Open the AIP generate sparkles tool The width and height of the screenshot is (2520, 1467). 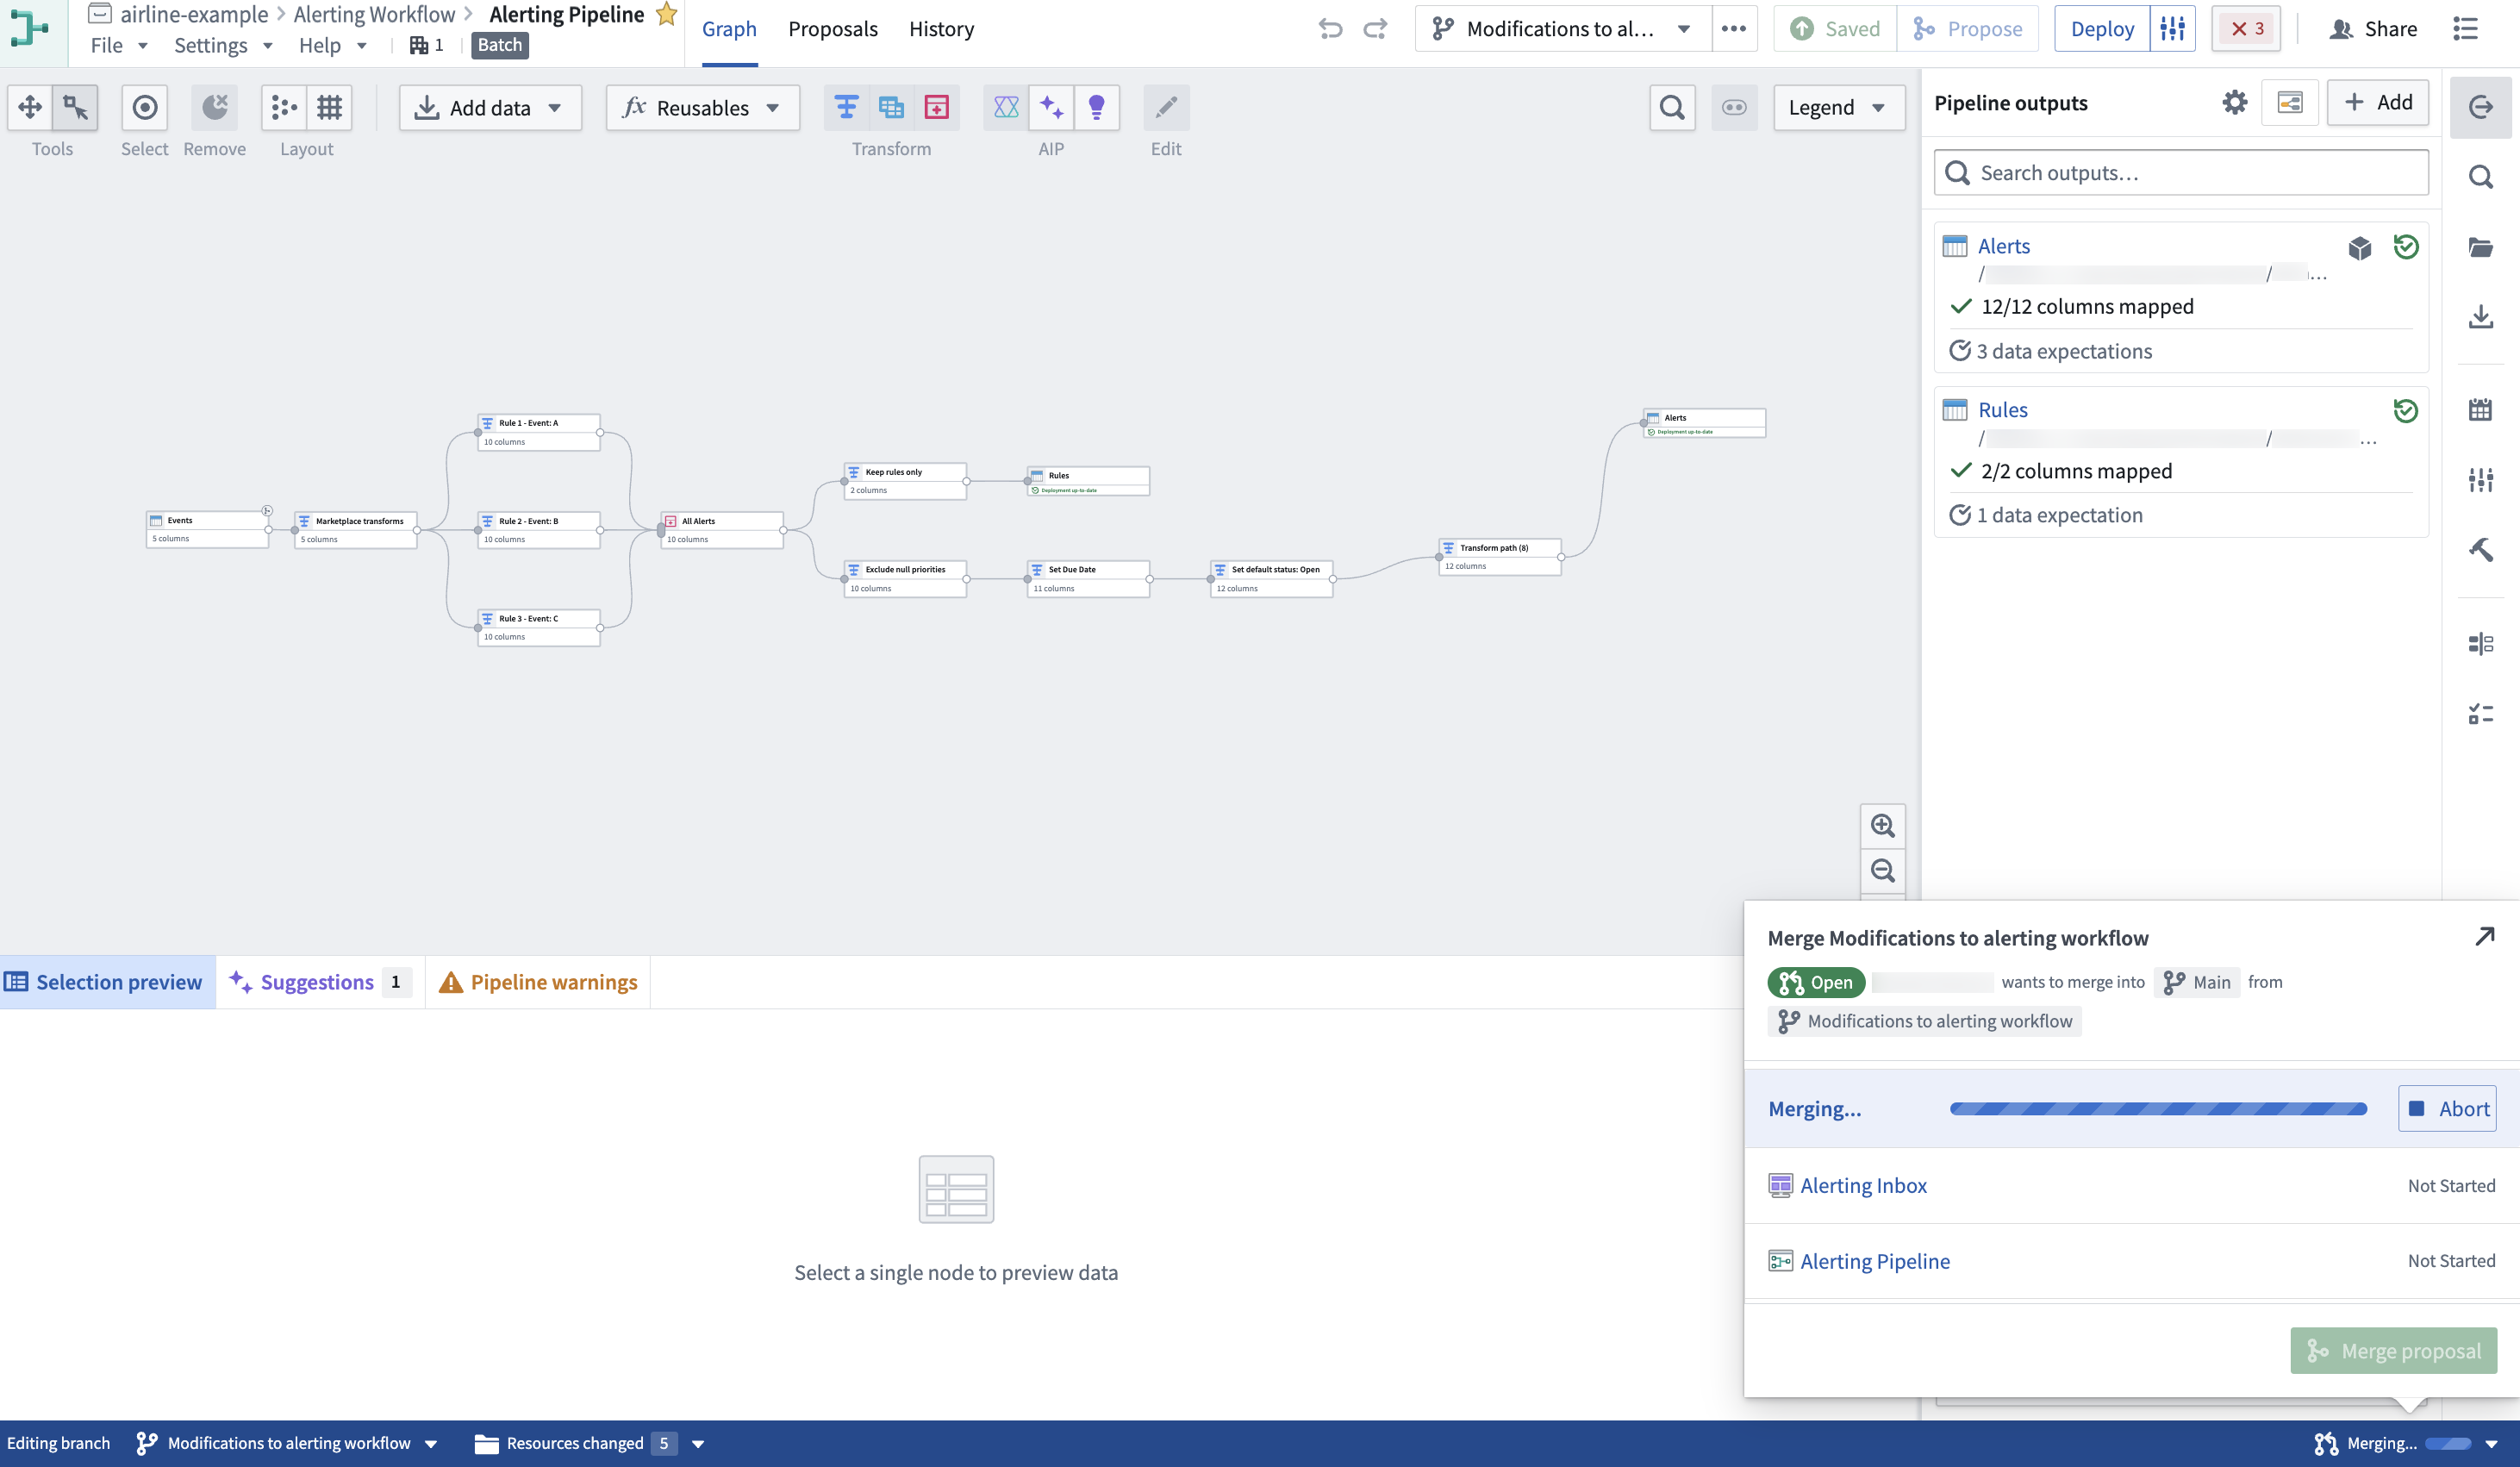click(1050, 107)
